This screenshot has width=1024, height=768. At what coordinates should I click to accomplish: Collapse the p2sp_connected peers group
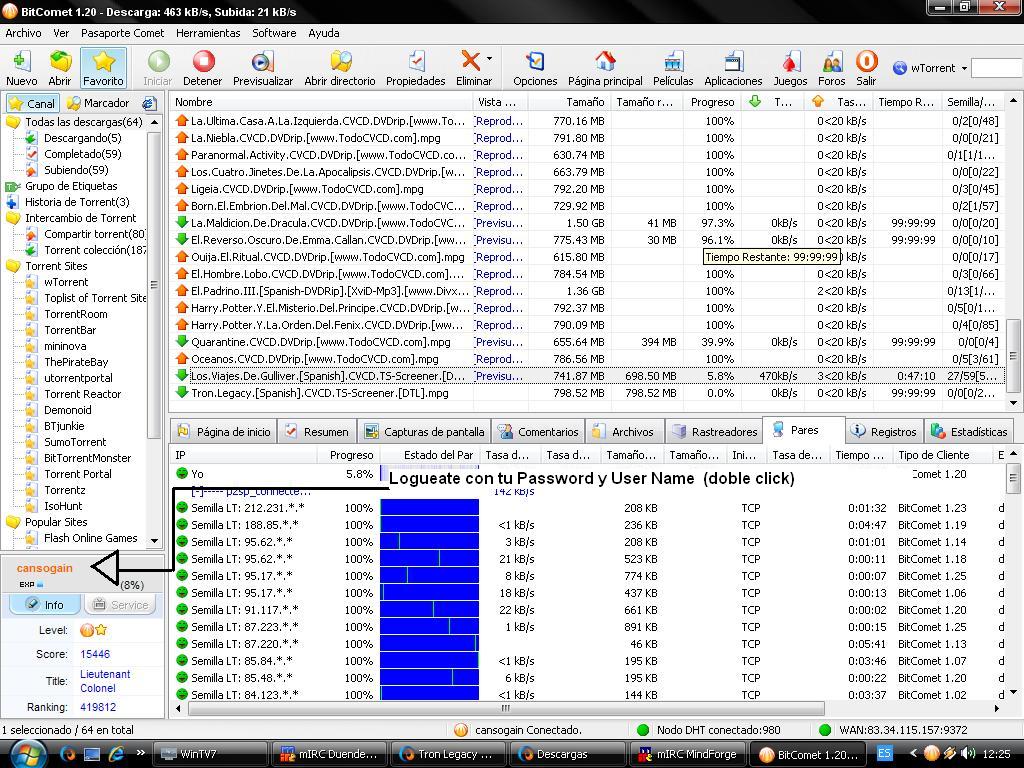click(198, 491)
